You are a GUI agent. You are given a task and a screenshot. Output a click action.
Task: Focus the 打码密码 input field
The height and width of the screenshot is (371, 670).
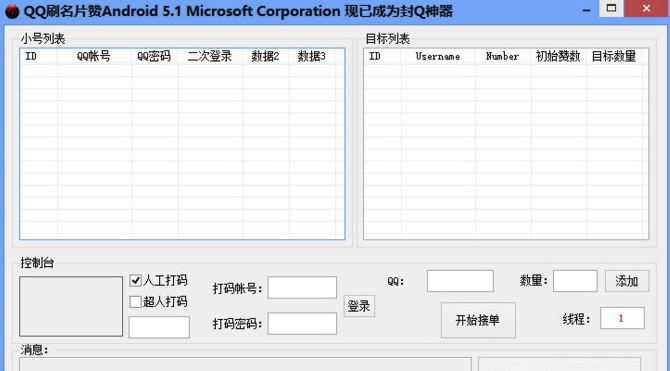302,324
